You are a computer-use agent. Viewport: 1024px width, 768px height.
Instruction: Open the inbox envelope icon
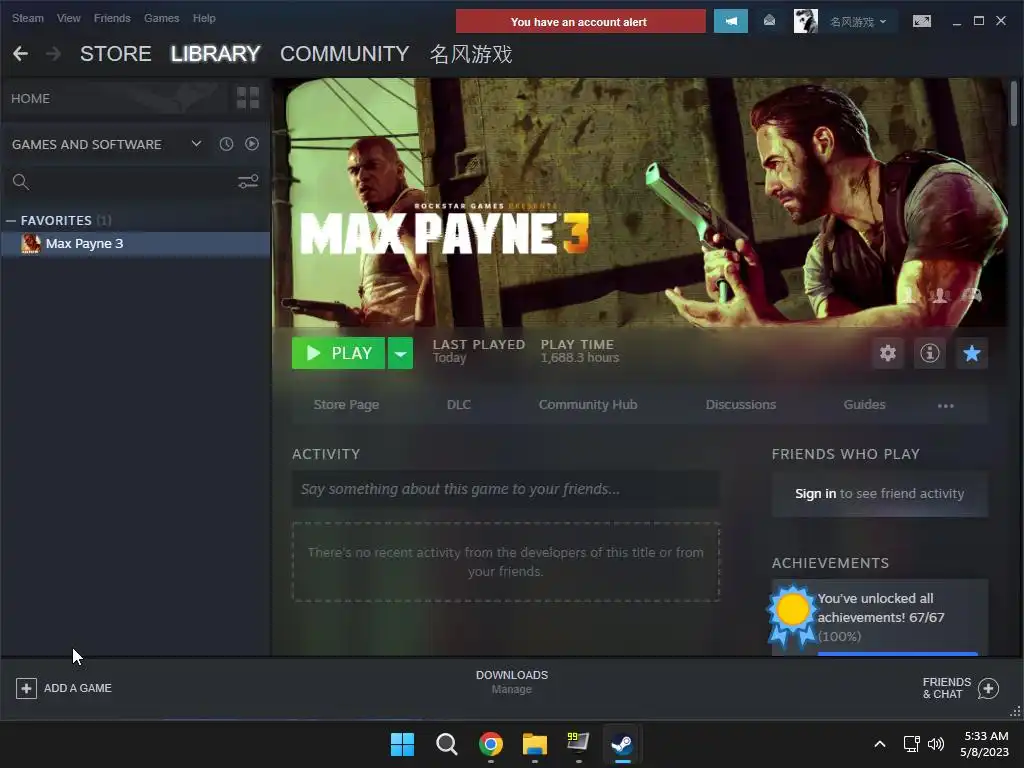(769, 21)
